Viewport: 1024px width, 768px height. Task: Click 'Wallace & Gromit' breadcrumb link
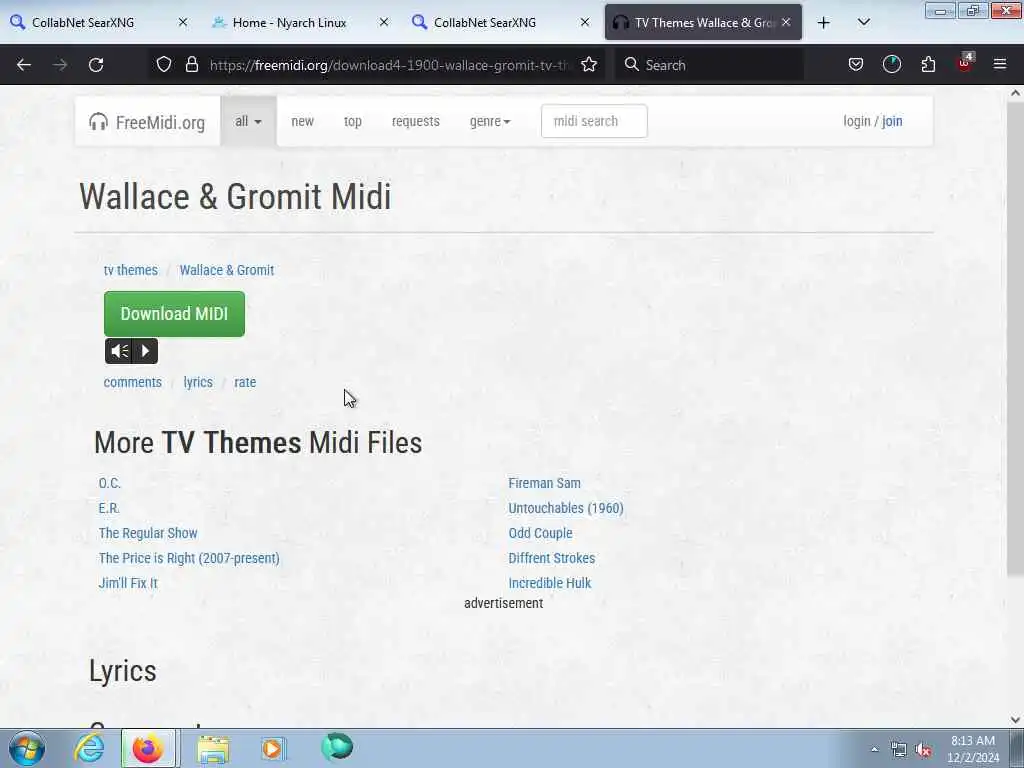227,270
